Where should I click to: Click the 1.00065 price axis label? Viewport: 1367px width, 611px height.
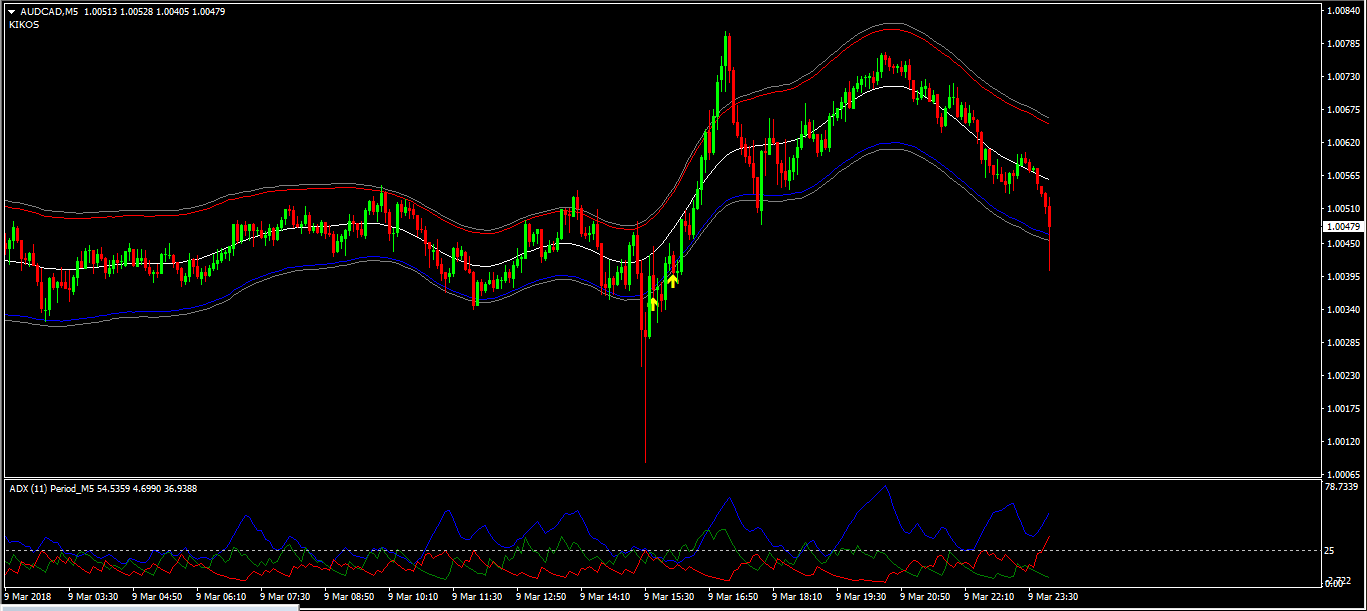coord(1340,474)
